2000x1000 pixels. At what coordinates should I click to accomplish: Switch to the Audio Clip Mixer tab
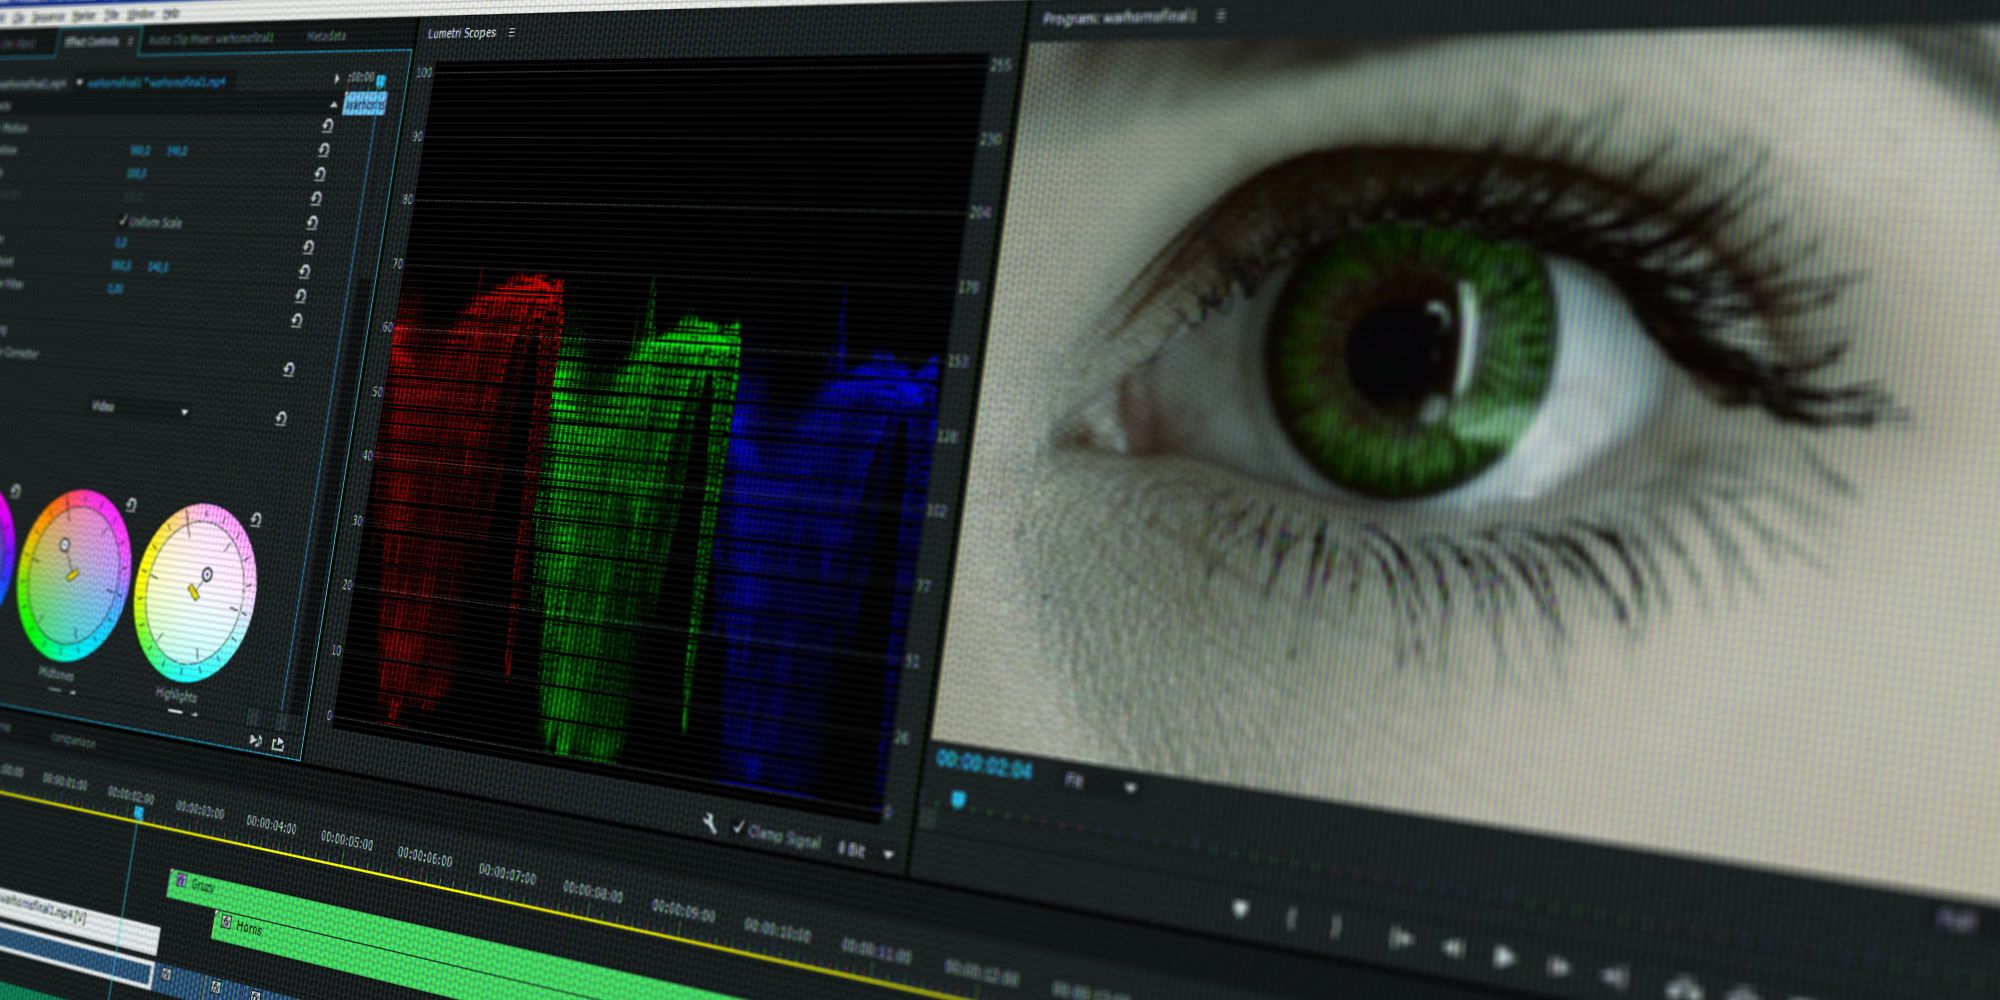coord(211,39)
